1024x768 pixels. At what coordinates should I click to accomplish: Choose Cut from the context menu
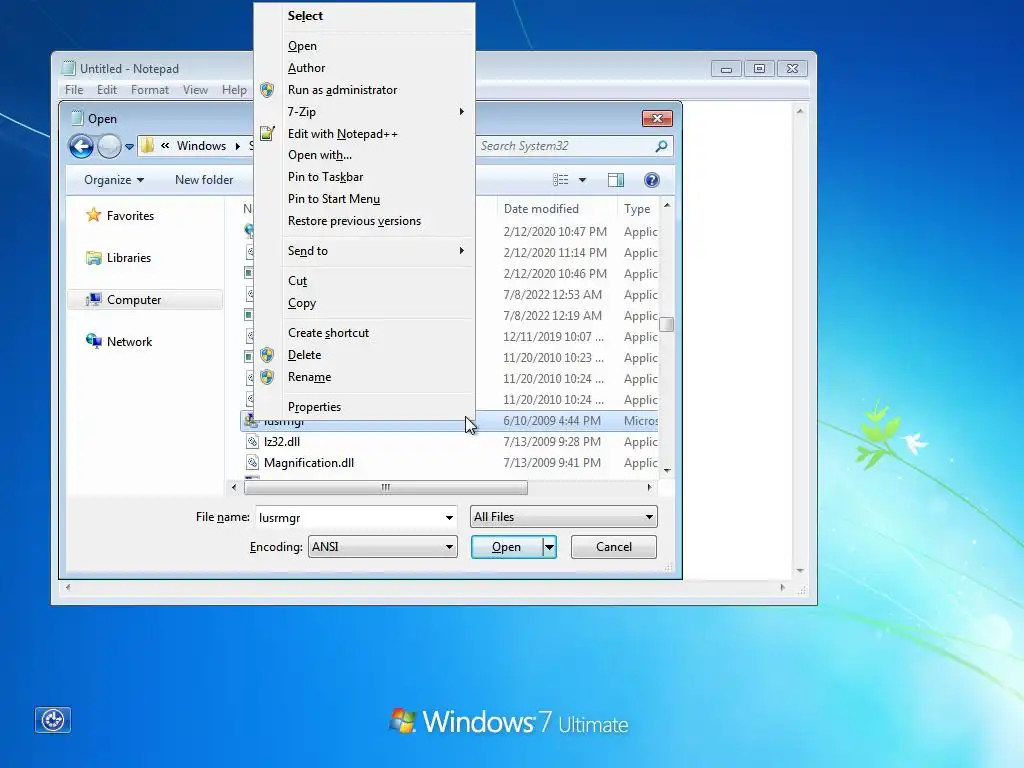pos(297,281)
